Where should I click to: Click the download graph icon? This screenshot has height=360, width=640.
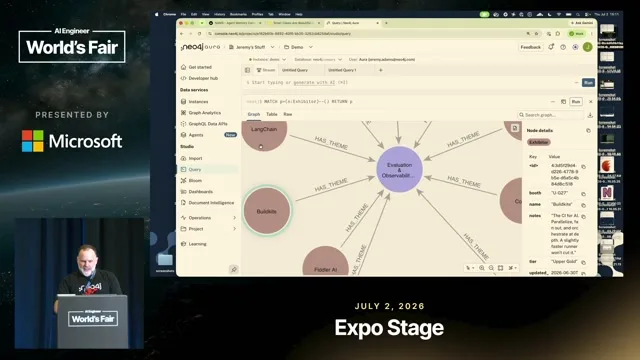click(590, 115)
